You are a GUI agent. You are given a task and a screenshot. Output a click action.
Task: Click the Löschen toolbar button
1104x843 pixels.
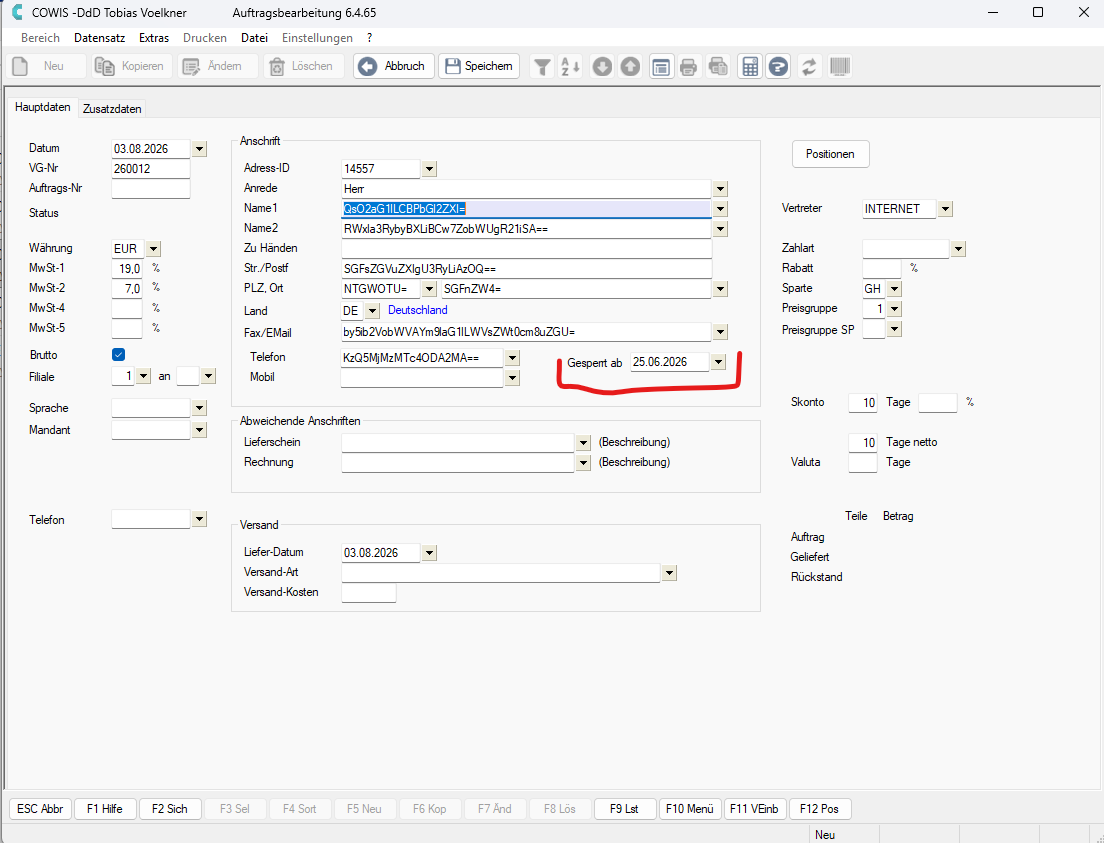click(x=304, y=66)
